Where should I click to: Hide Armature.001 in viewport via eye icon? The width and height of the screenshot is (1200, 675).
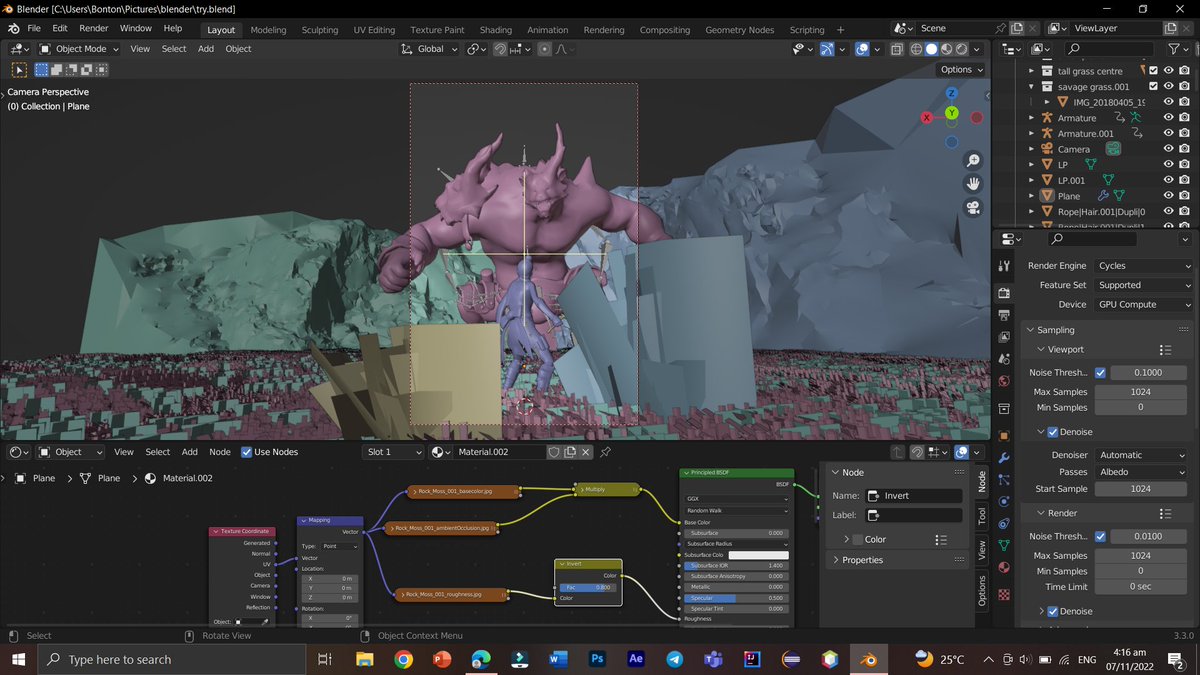[1168, 133]
